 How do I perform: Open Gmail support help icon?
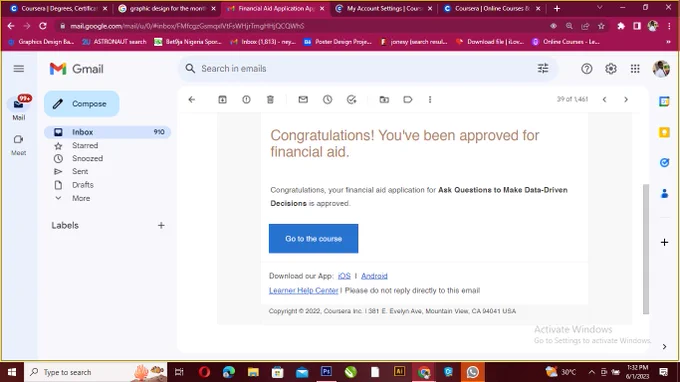point(586,69)
